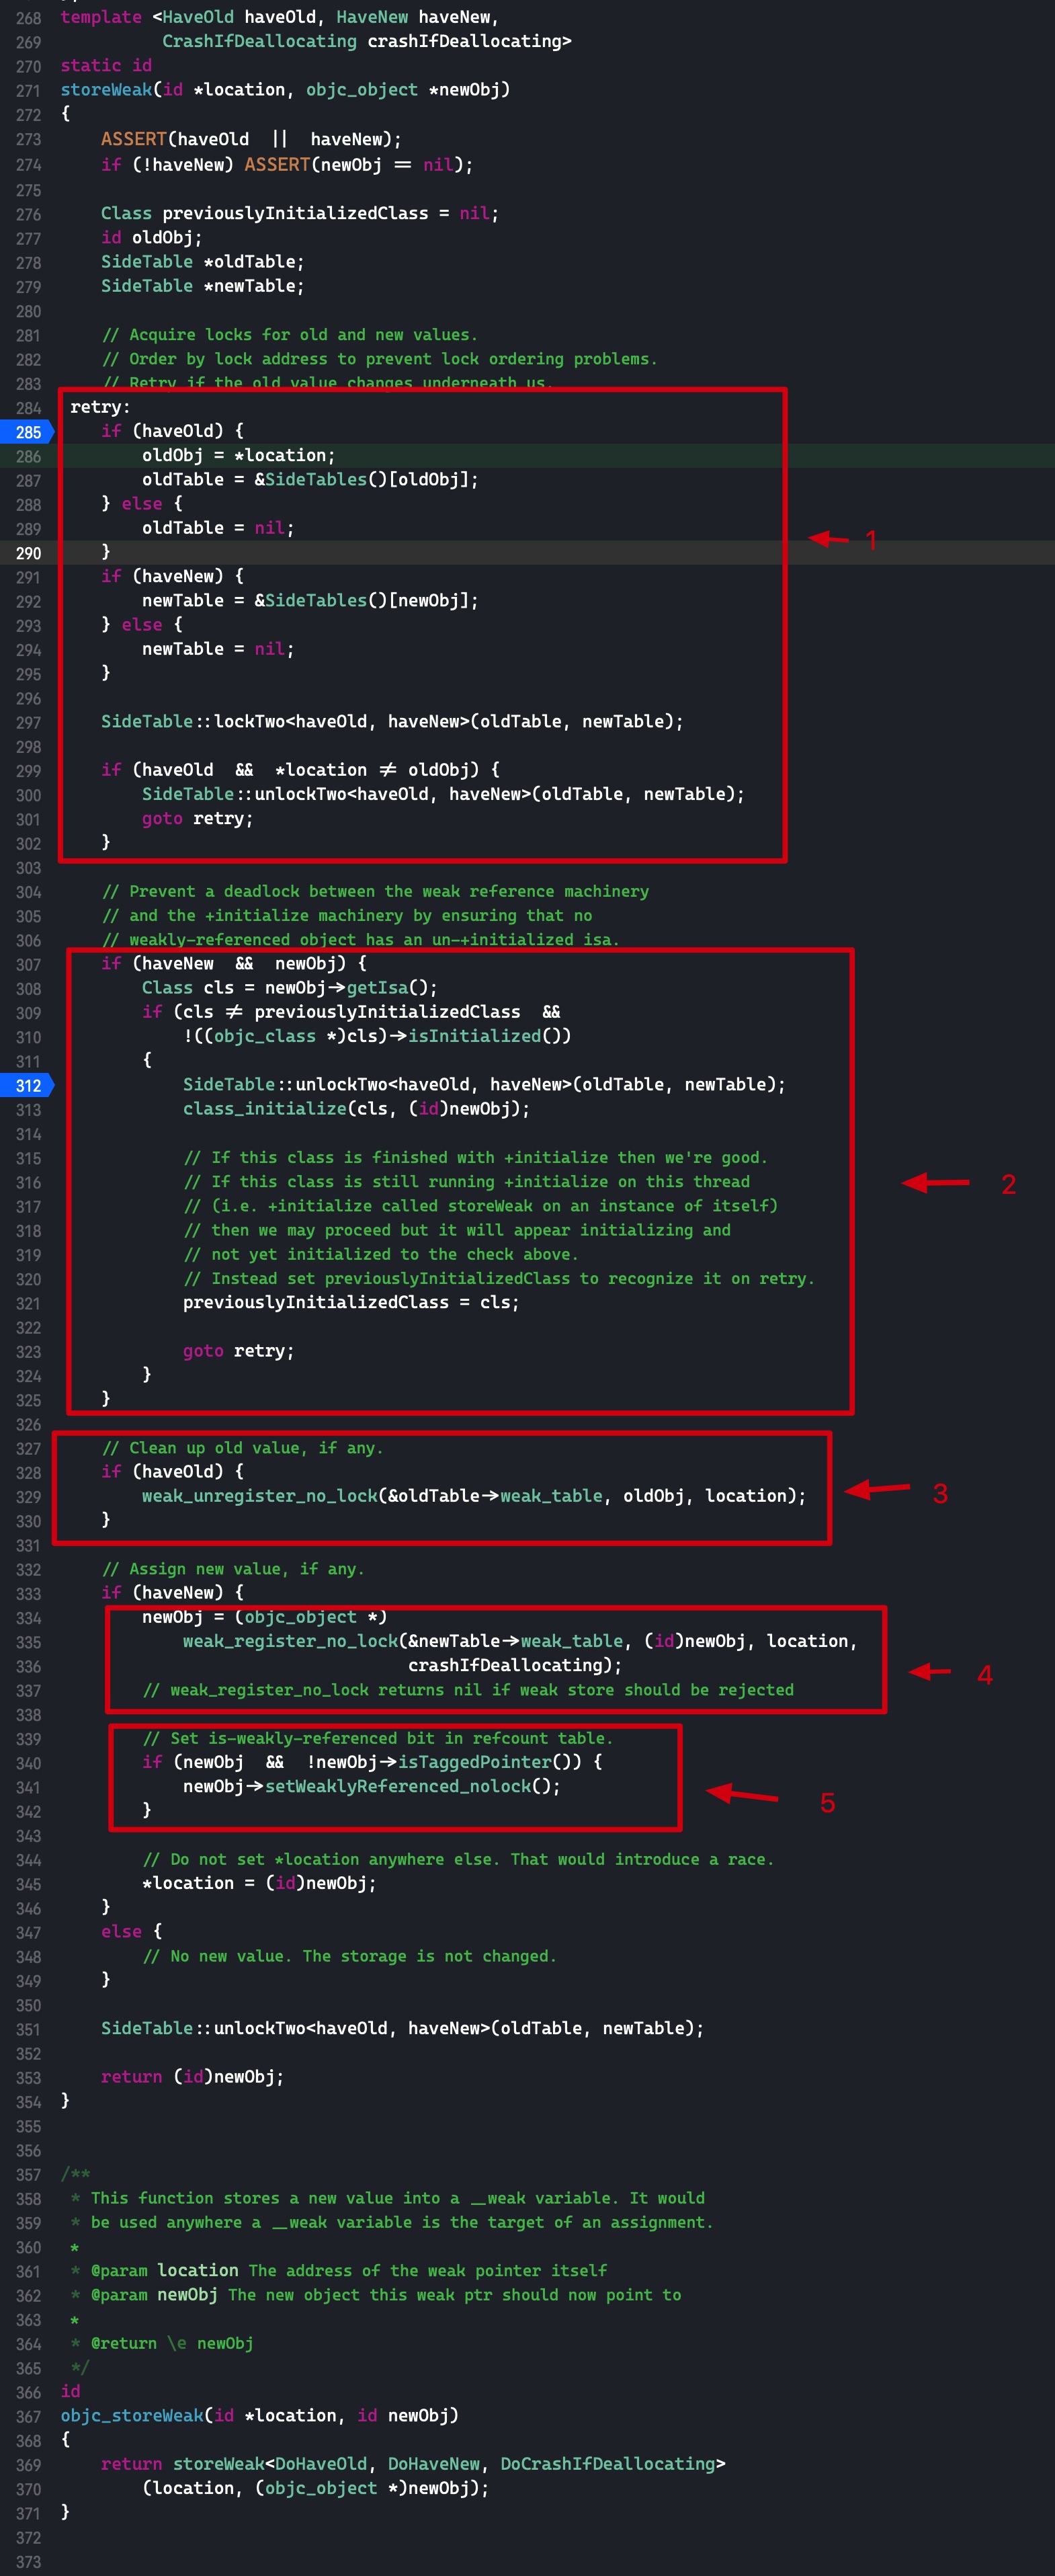
Task: Click the red arrow labeled 4
Action: point(930,1671)
